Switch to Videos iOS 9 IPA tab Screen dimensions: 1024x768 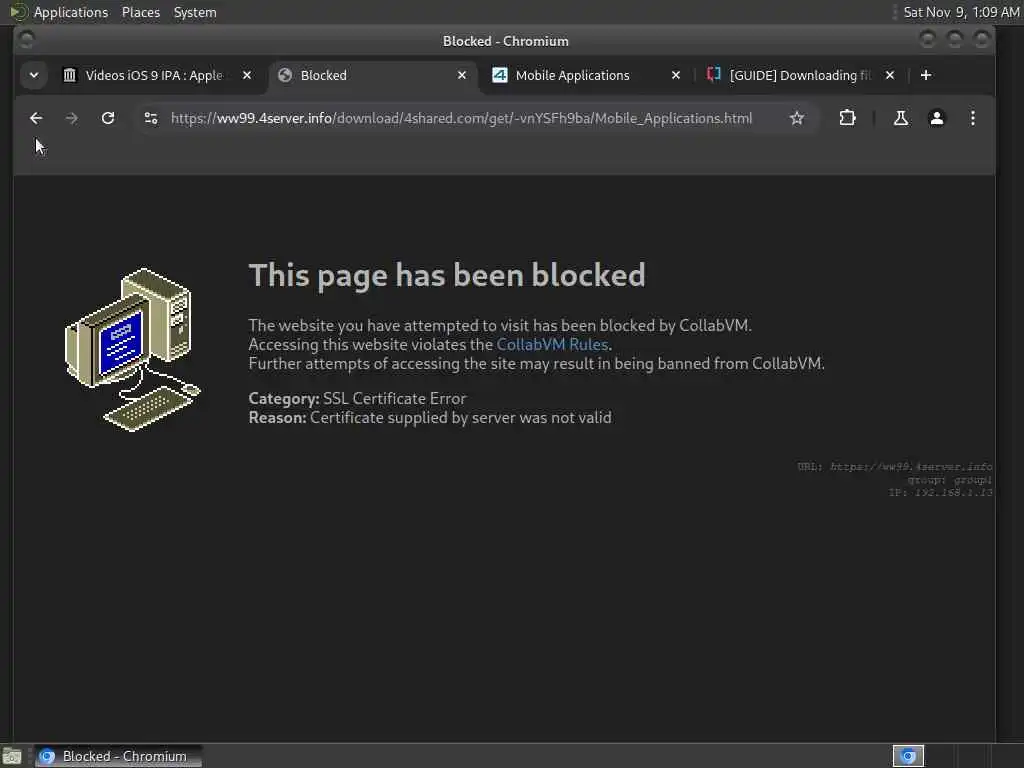(153, 75)
